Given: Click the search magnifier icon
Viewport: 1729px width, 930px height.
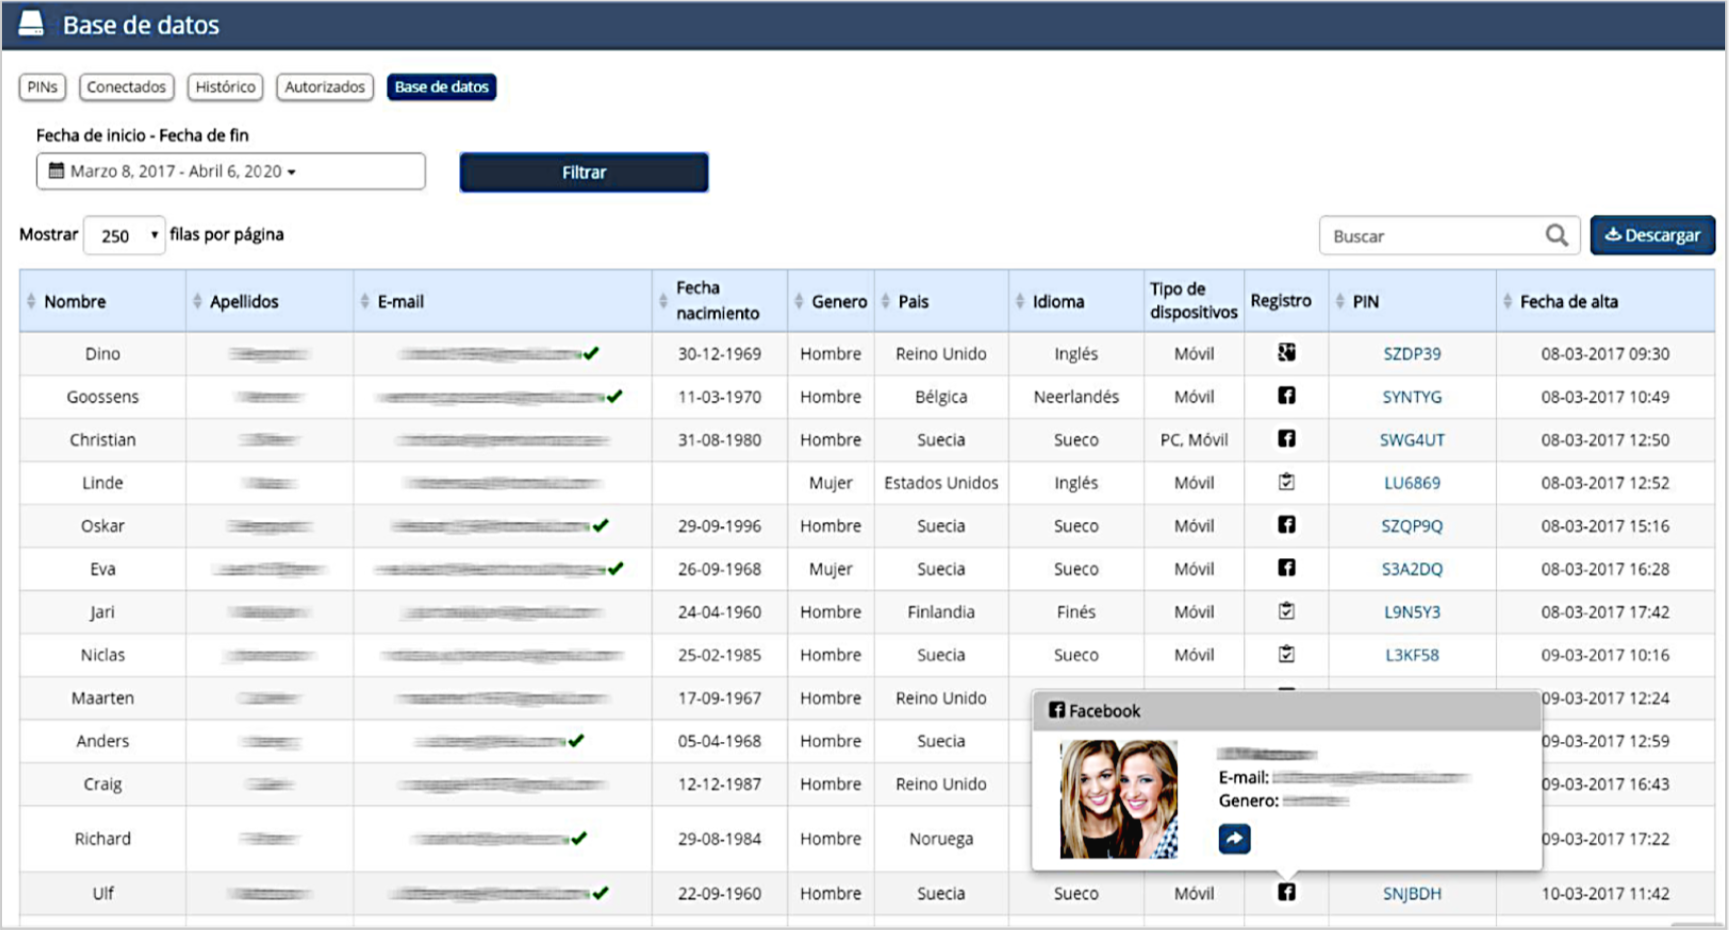Looking at the screenshot, I should pyautogui.click(x=1556, y=235).
